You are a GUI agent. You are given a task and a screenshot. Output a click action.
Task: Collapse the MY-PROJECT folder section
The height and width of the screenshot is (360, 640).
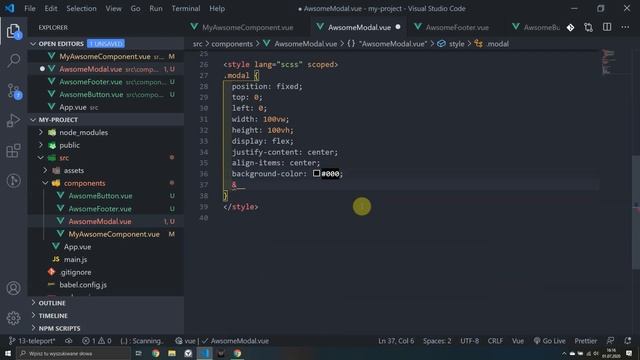33,120
